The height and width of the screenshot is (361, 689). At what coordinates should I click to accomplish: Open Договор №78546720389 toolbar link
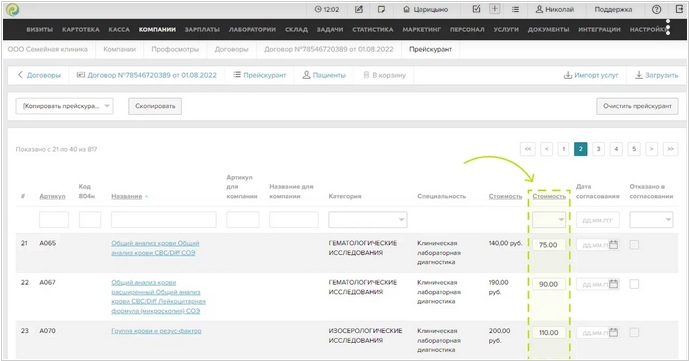click(x=147, y=75)
